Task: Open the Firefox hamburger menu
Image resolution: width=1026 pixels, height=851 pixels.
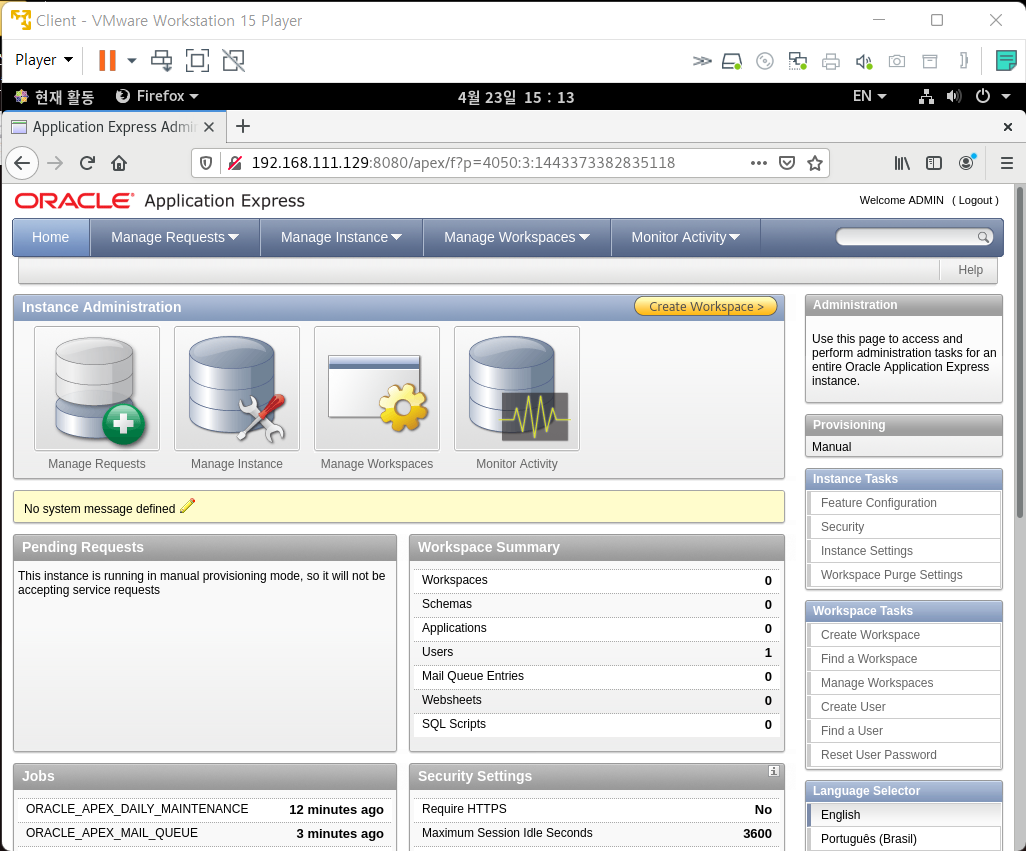Action: click(1007, 163)
